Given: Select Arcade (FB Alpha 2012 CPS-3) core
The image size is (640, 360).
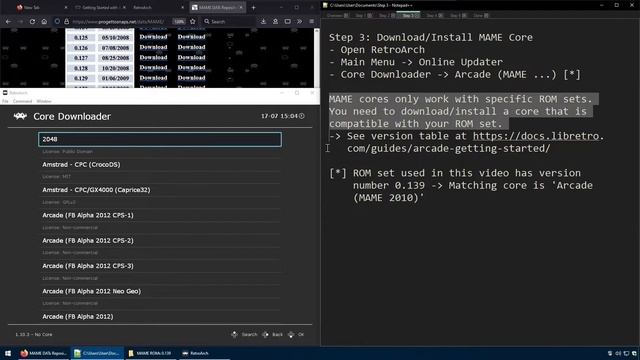Looking at the screenshot, I should tap(160, 266).
